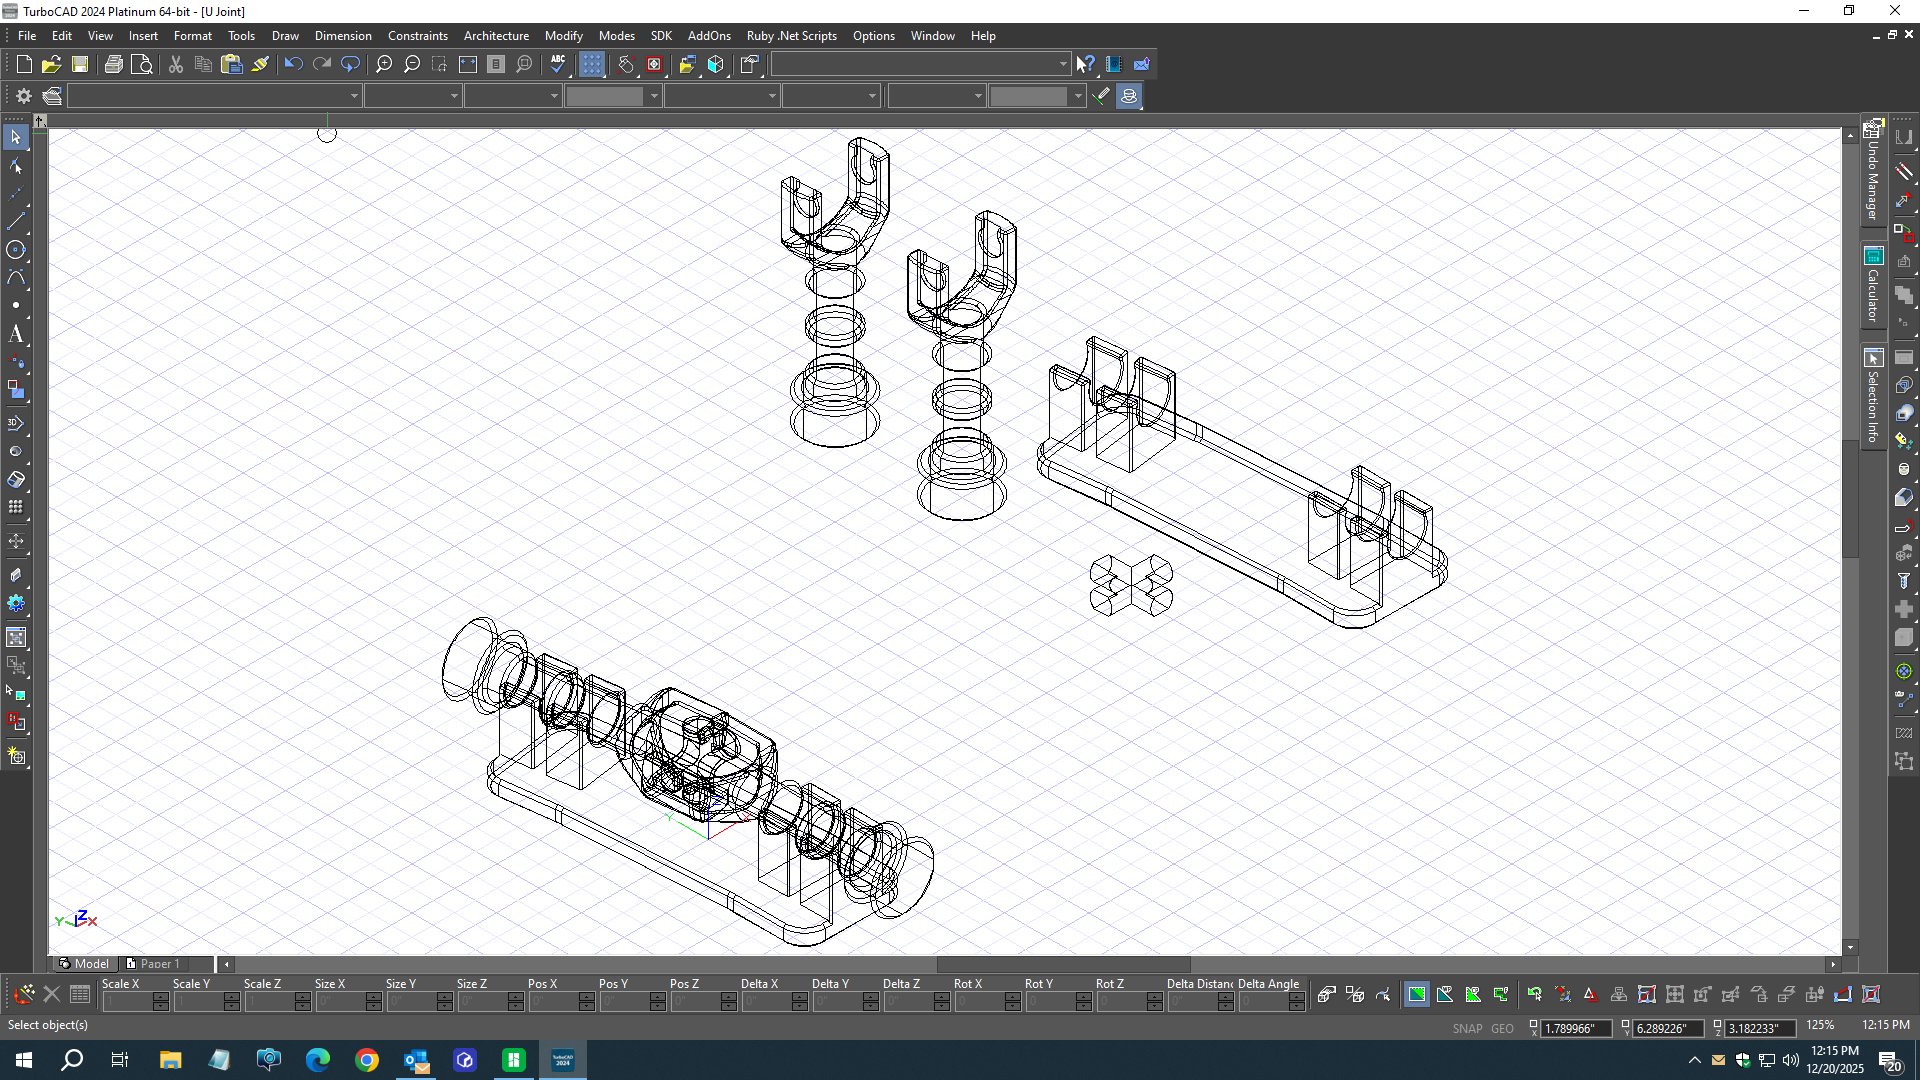Open the drawing settings gear icon
The height and width of the screenshot is (1080, 1920).
(24, 96)
